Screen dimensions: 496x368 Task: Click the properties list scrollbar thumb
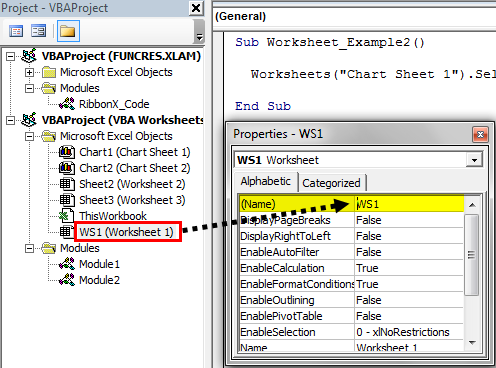(471, 255)
